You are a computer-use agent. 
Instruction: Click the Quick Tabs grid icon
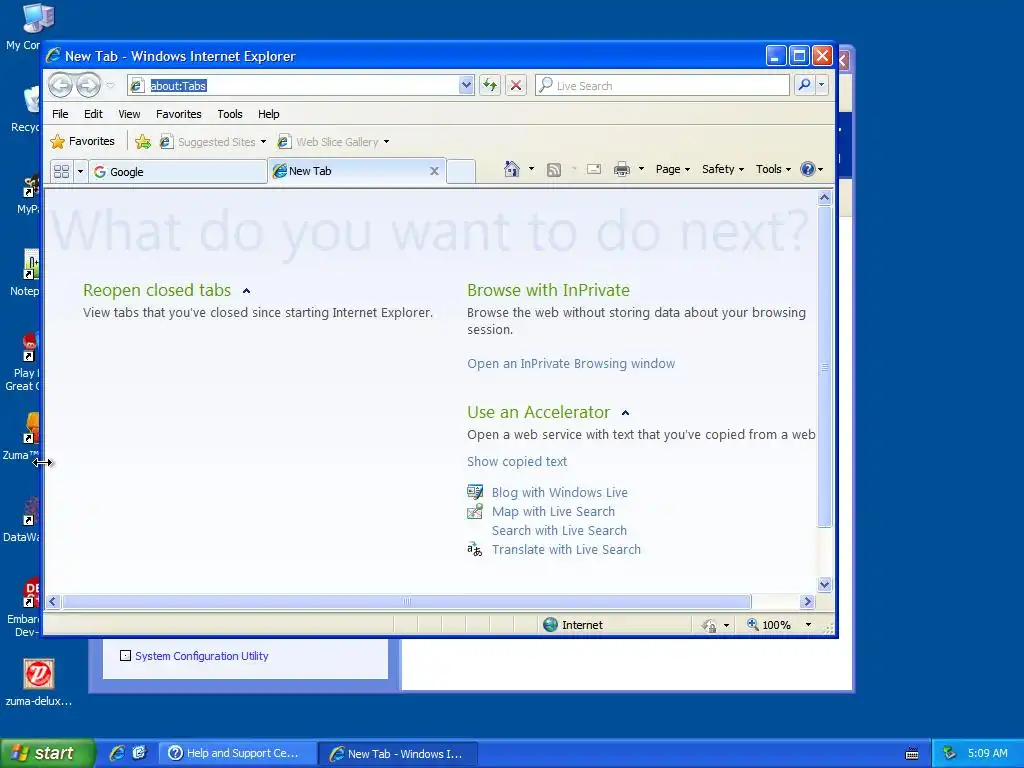point(61,172)
